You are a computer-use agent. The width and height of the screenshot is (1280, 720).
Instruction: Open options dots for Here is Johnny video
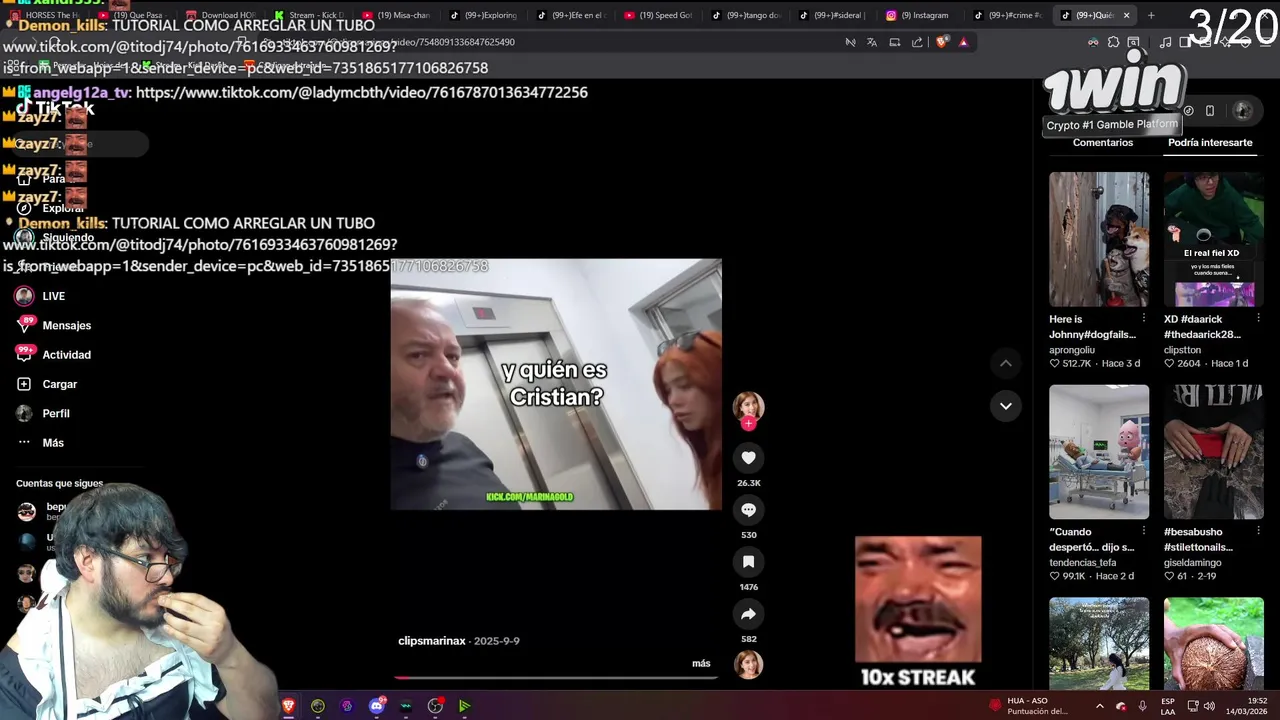1144,319
